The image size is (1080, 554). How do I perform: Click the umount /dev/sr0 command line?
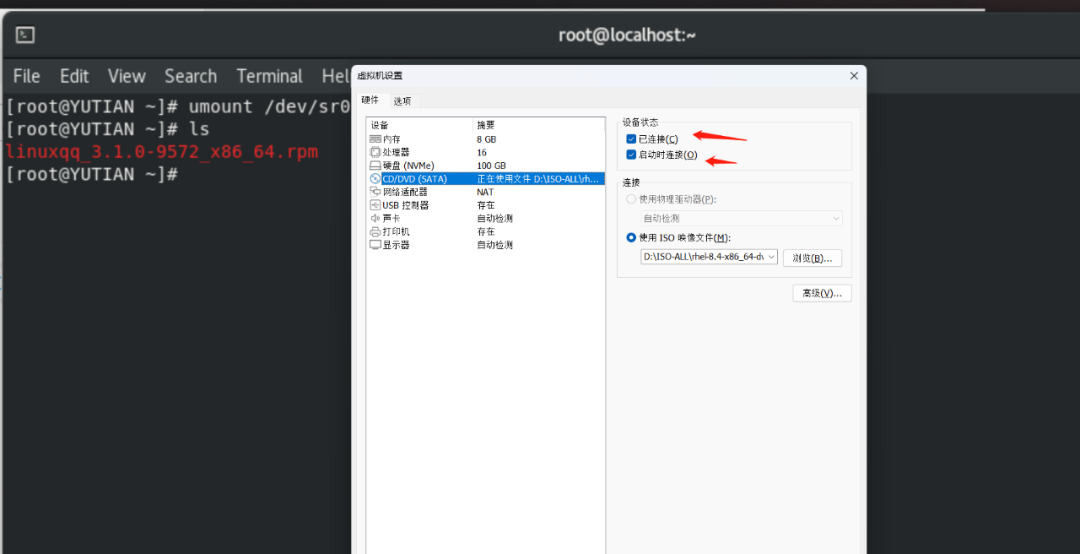269,106
